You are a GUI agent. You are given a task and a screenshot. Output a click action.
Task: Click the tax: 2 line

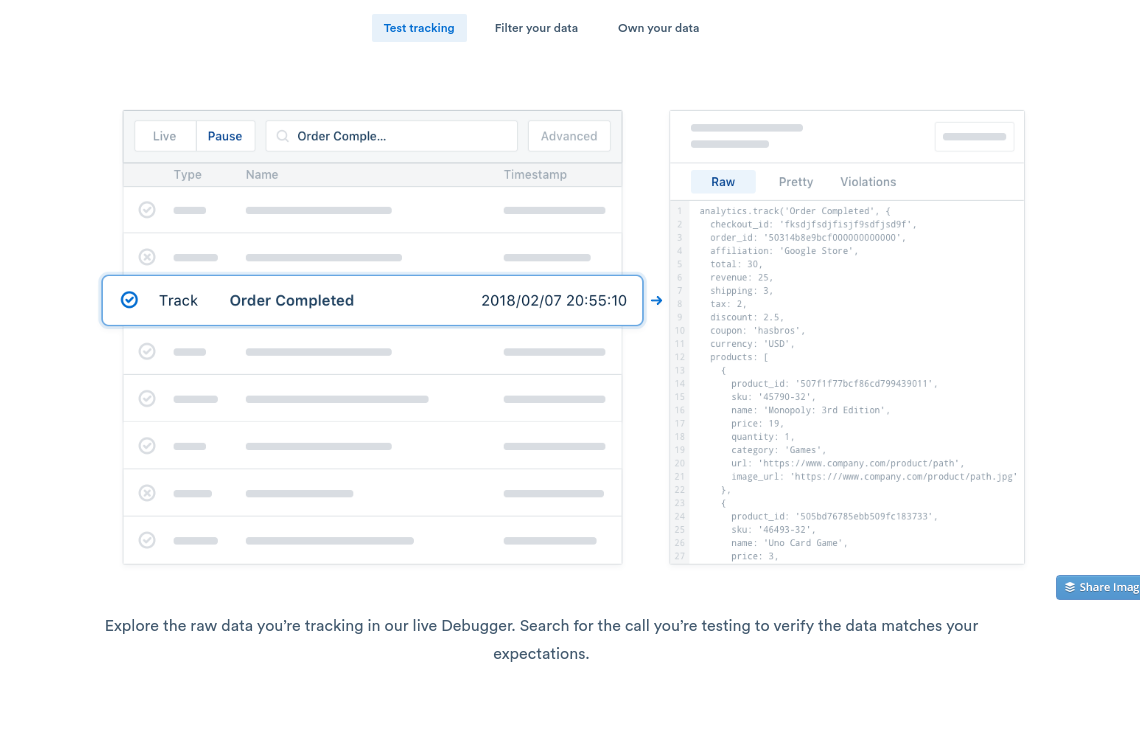728,304
